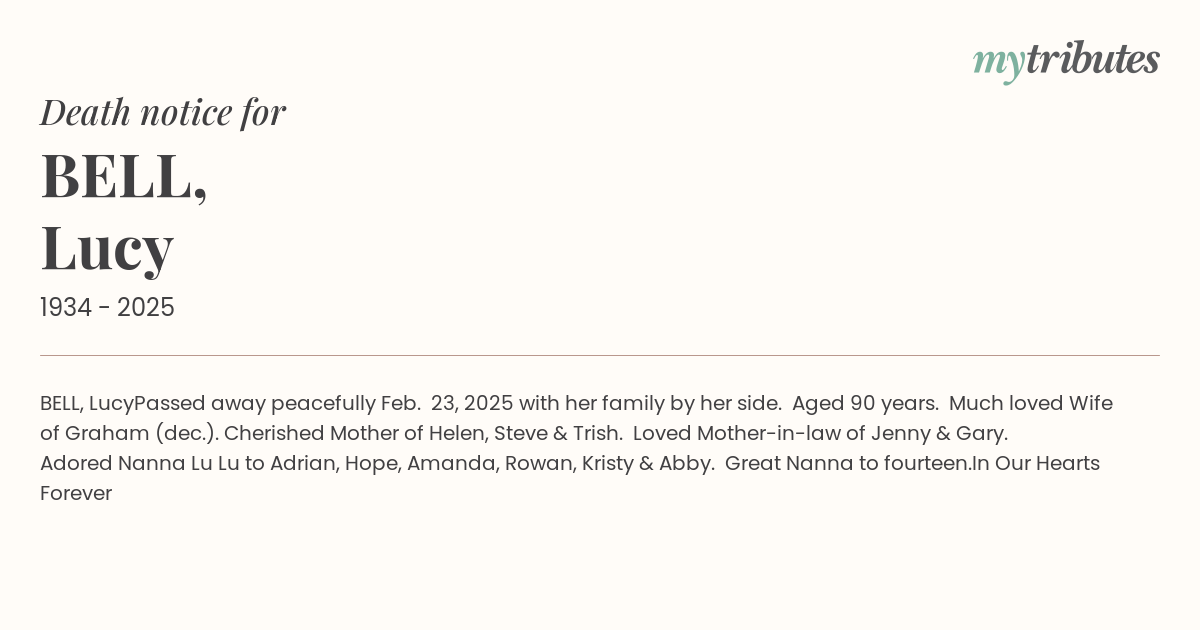Click "Loved Mother-in-law of Jenny & Gary"

820,434
